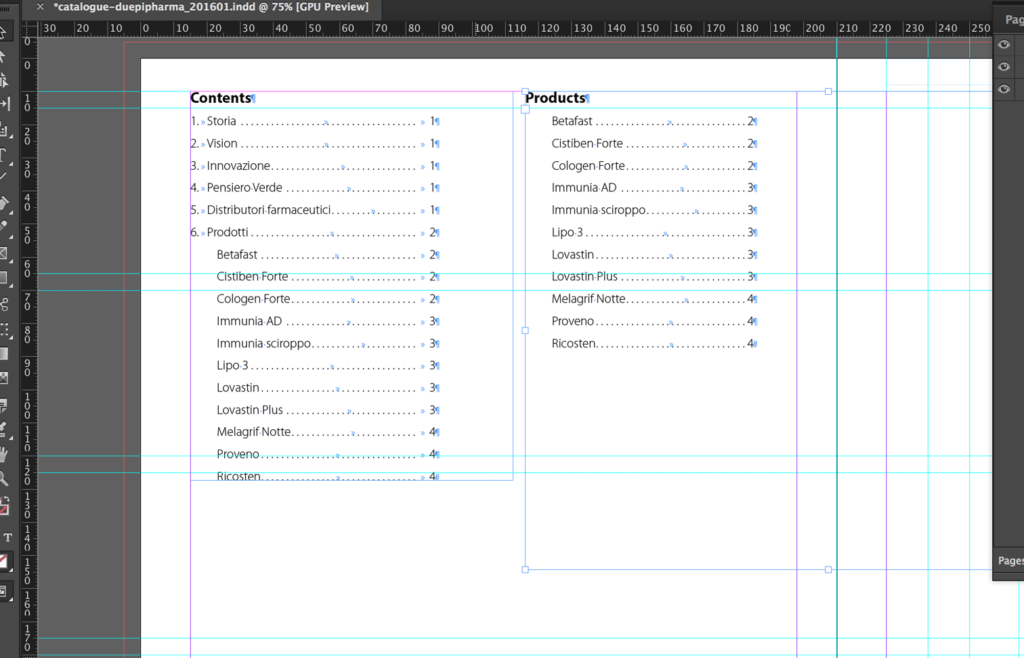
Task: Toggle the third eye visibility icon
Action: pos(1004,89)
